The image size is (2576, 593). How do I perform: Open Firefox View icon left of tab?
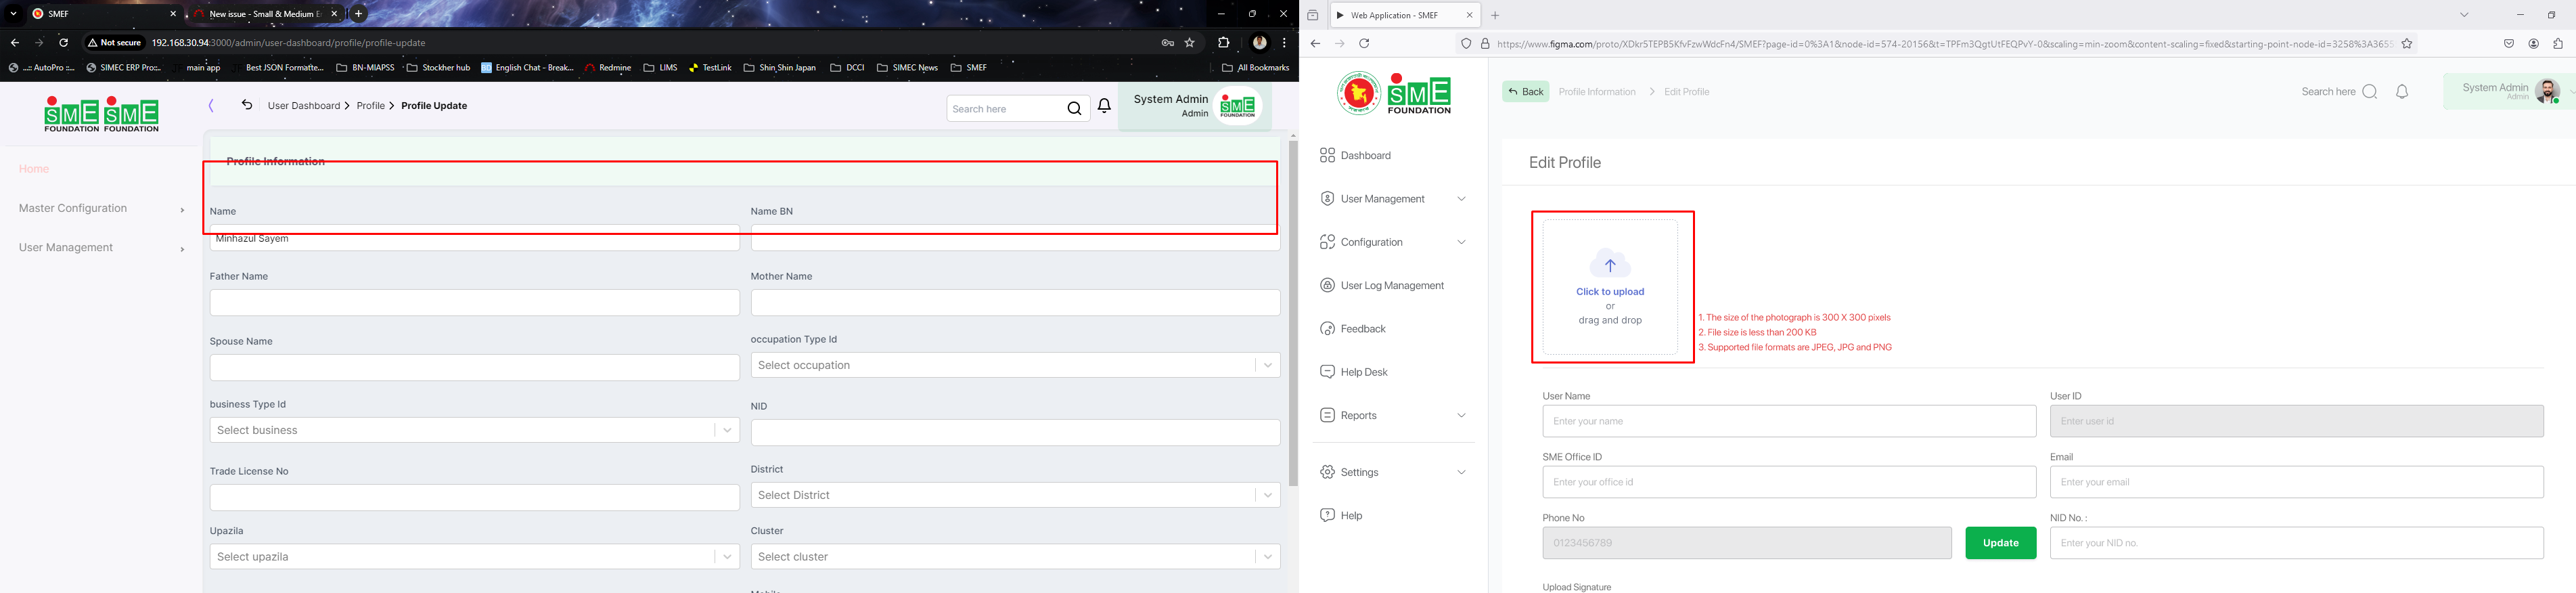[x=1313, y=15]
